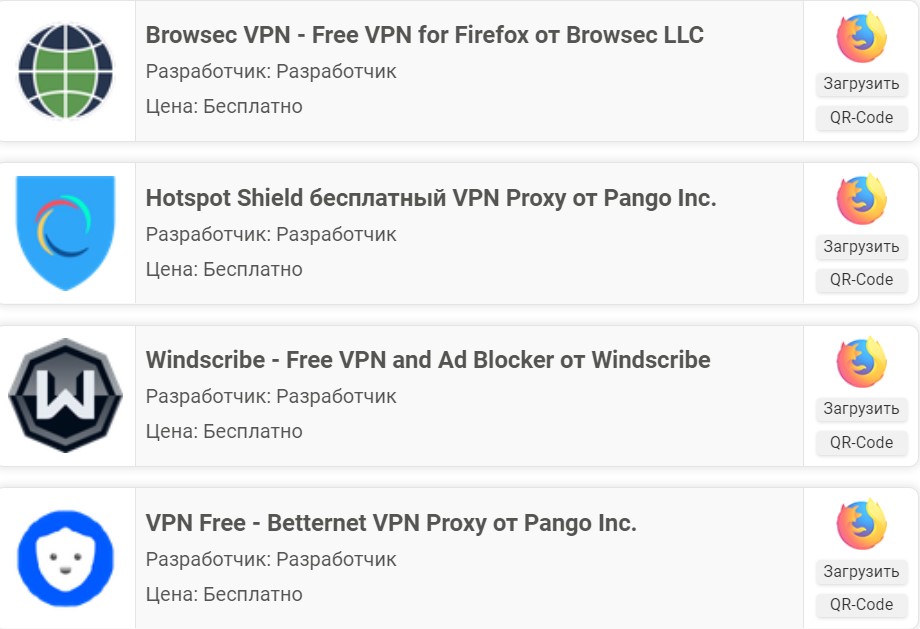This screenshot has width=920, height=629.
Task: Click Firefox icon in Browsec VPN row
Action: (x=861, y=37)
